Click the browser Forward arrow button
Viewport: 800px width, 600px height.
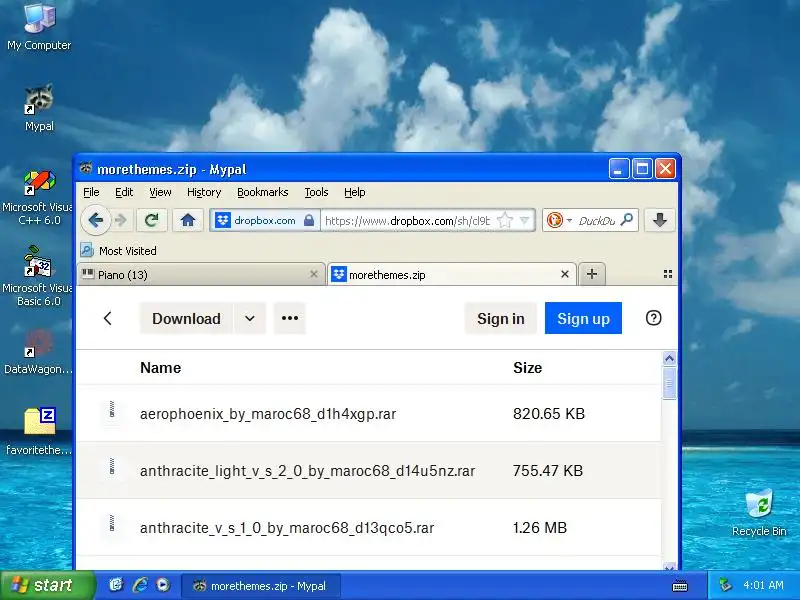[121, 220]
